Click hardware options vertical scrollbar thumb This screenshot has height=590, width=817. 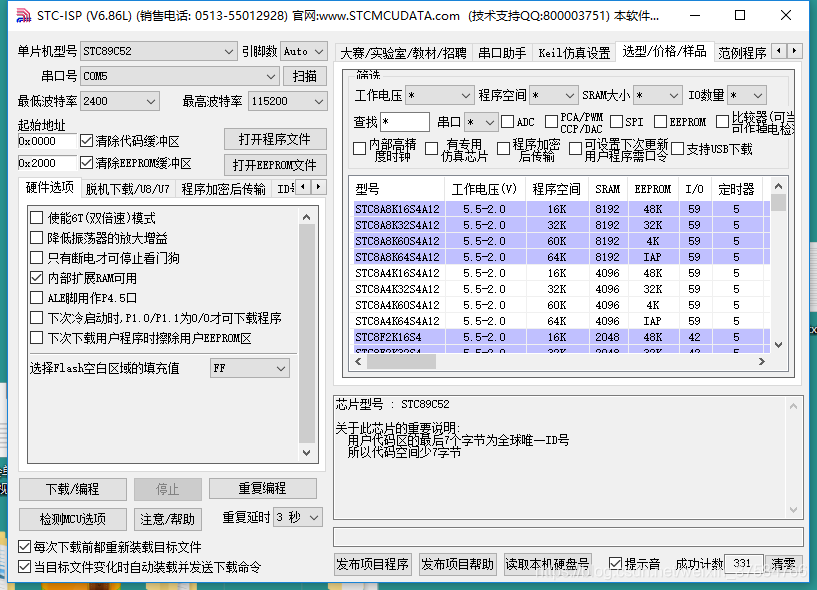coord(306,334)
